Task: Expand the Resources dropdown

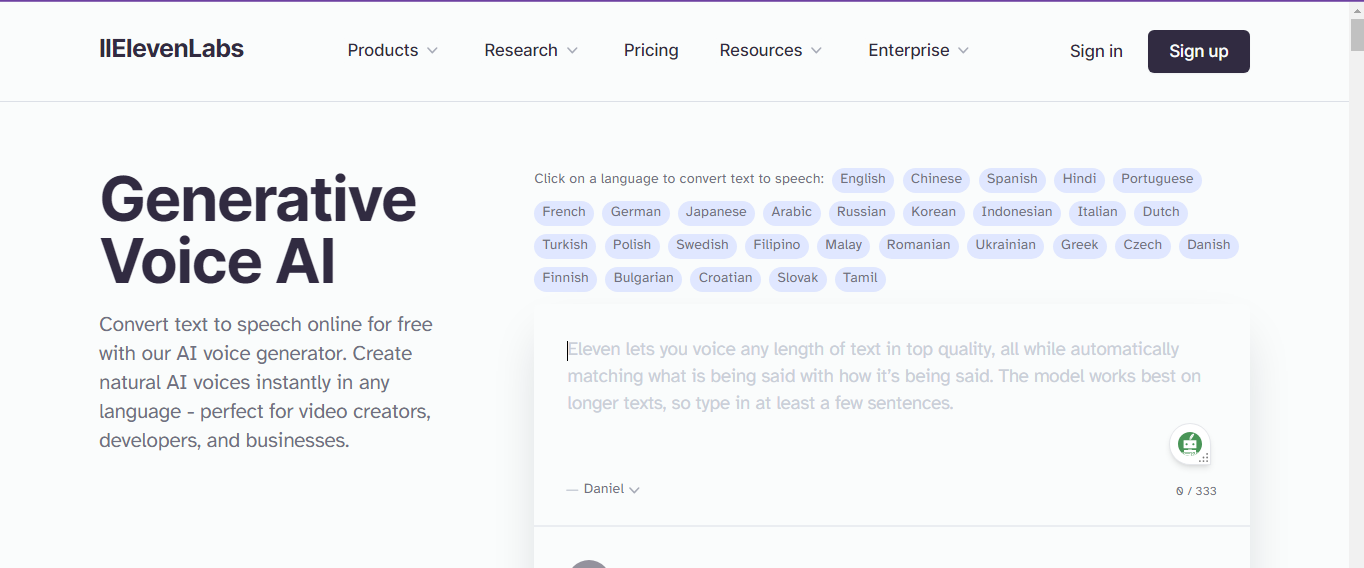Action: [771, 50]
